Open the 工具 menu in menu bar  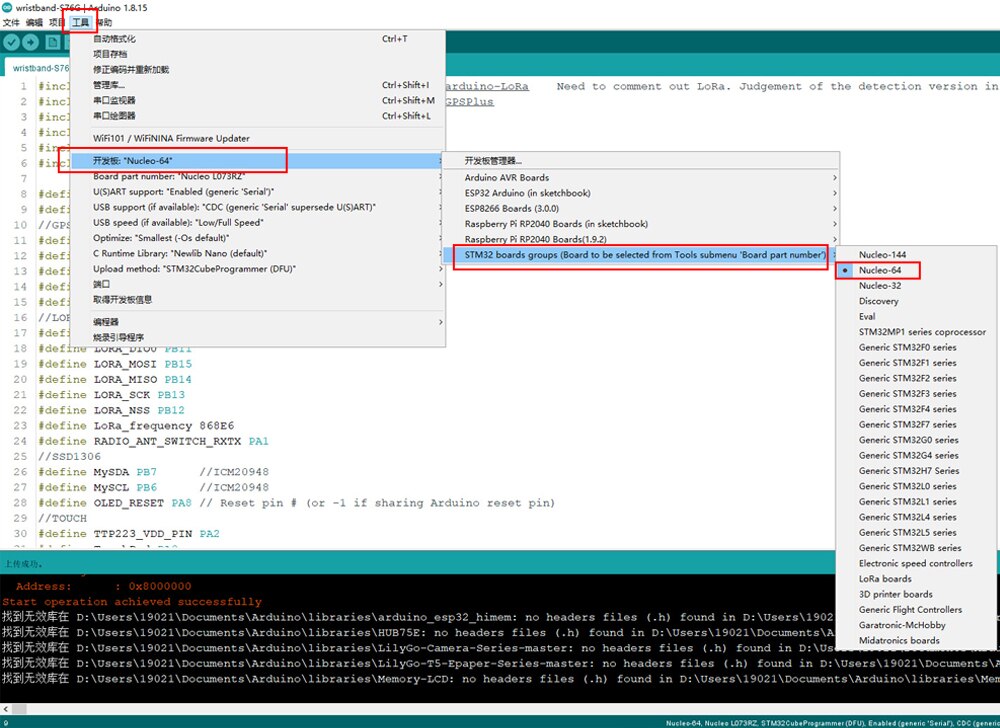(x=81, y=22)
